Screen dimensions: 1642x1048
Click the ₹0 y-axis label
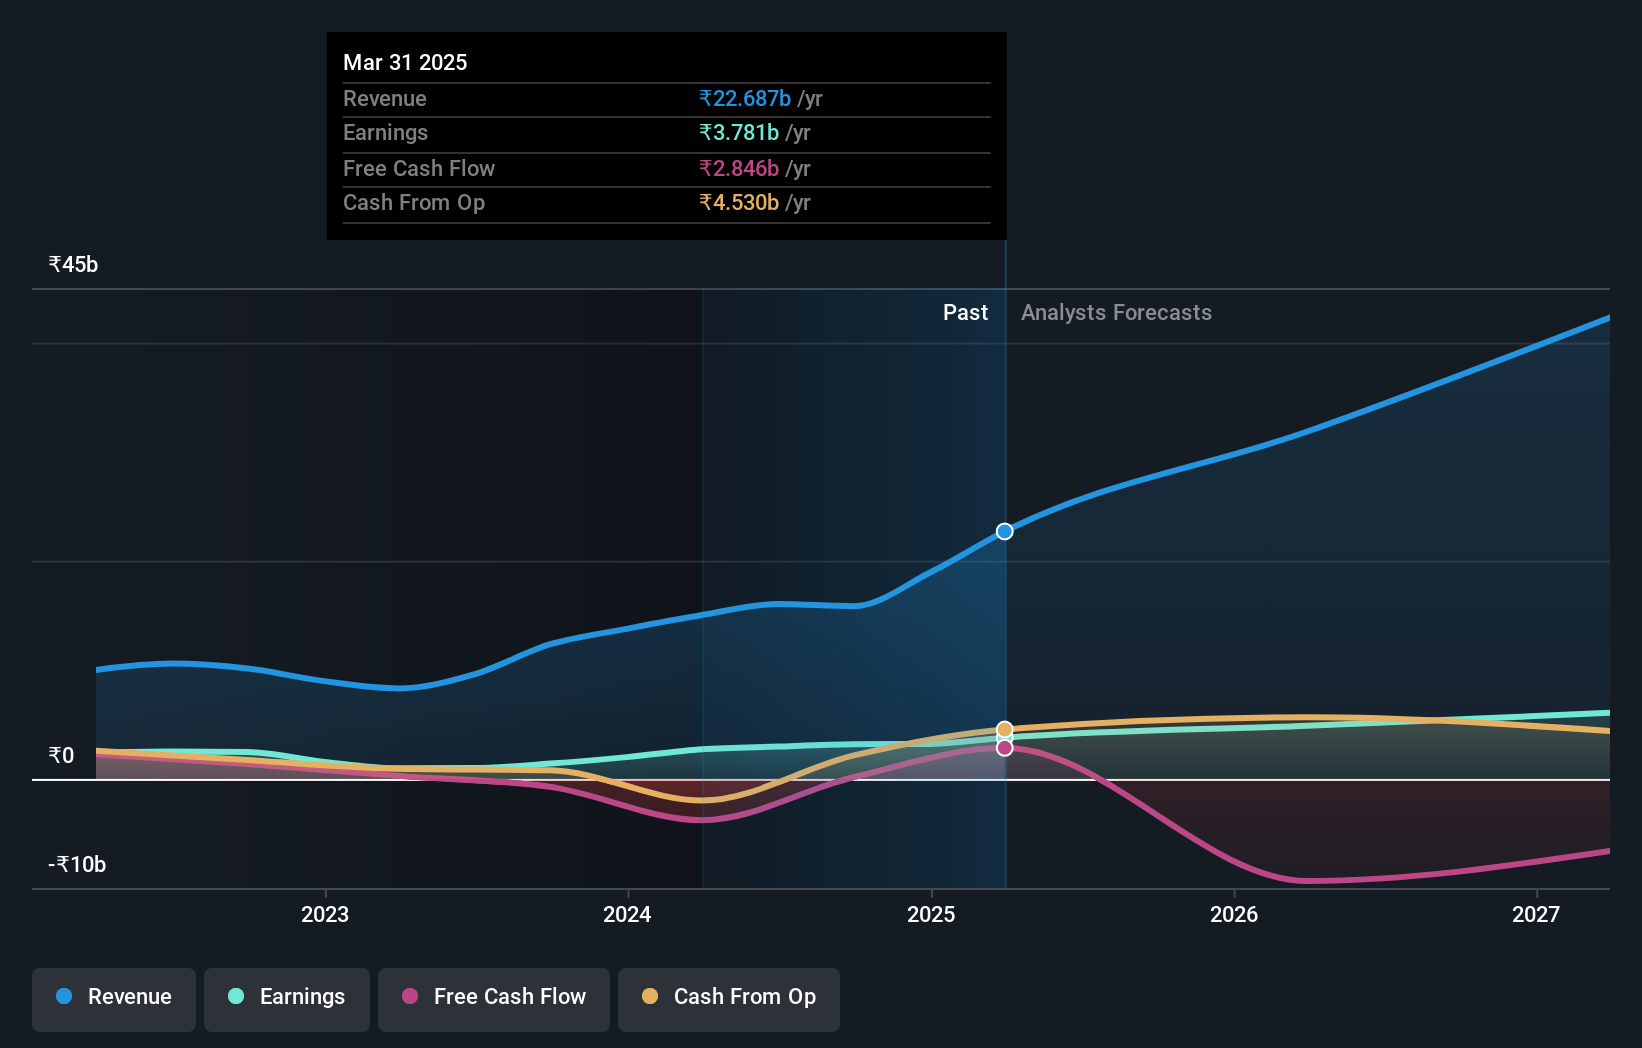click(x=61, y=755)
